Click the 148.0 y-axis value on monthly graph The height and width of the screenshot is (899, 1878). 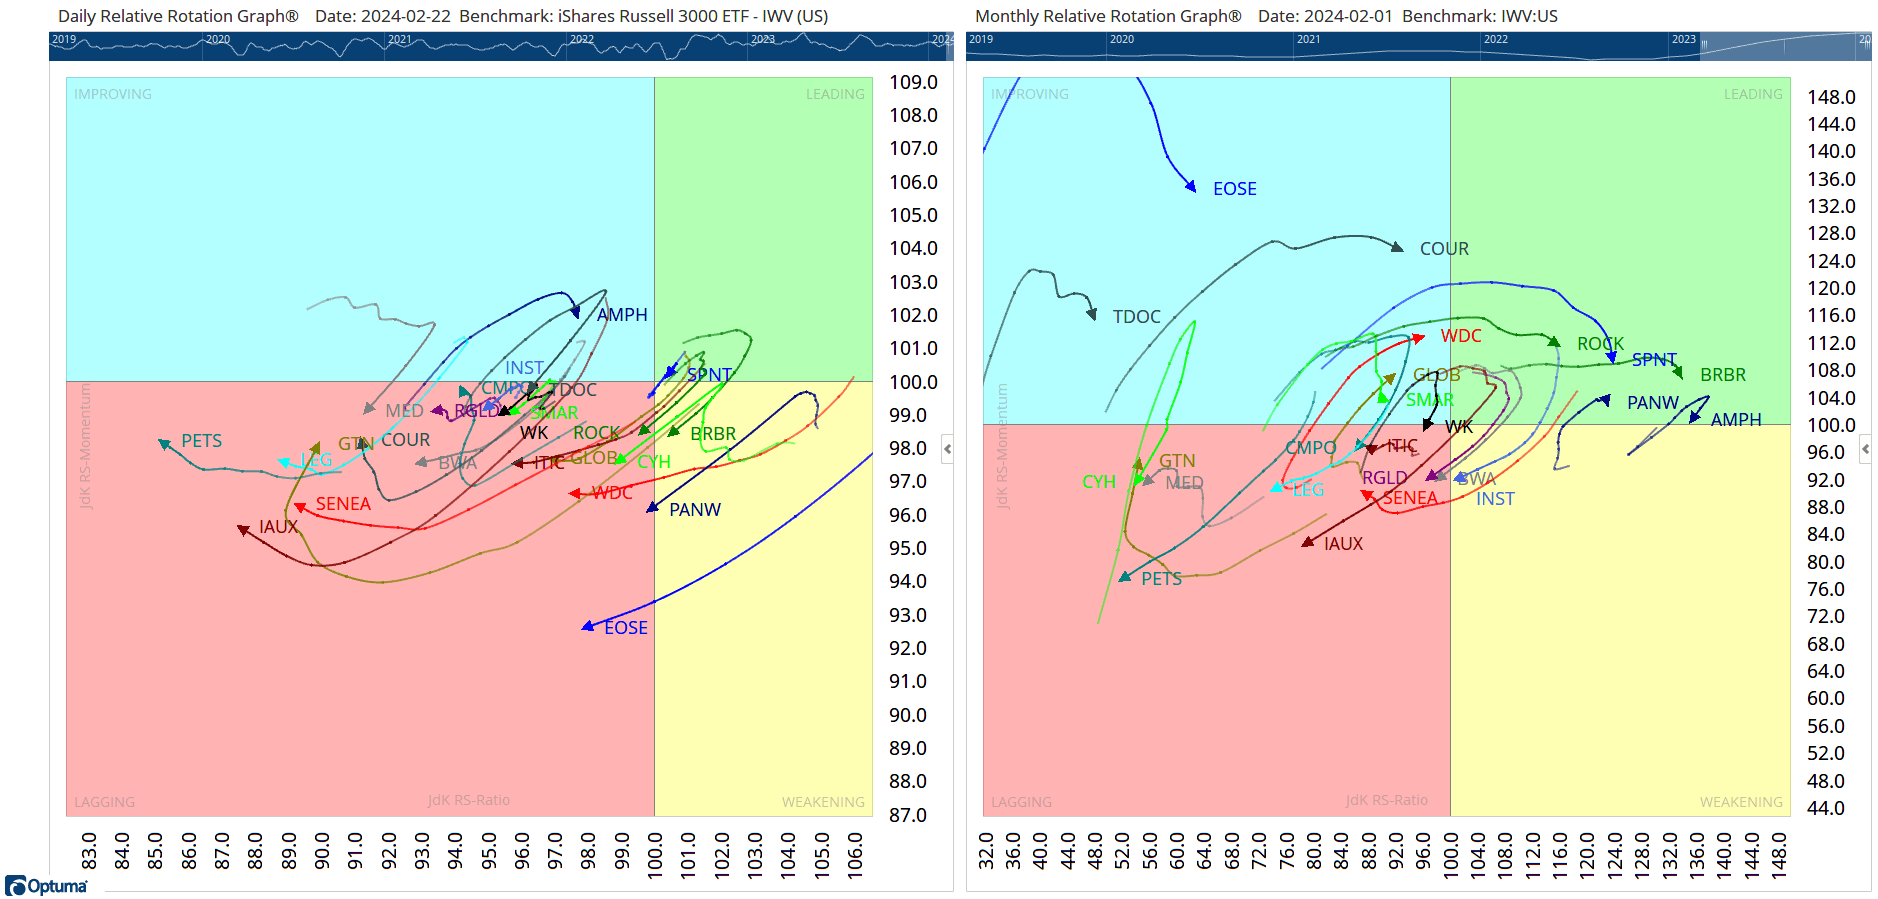pyautogui.click(x=1831, y=97)
